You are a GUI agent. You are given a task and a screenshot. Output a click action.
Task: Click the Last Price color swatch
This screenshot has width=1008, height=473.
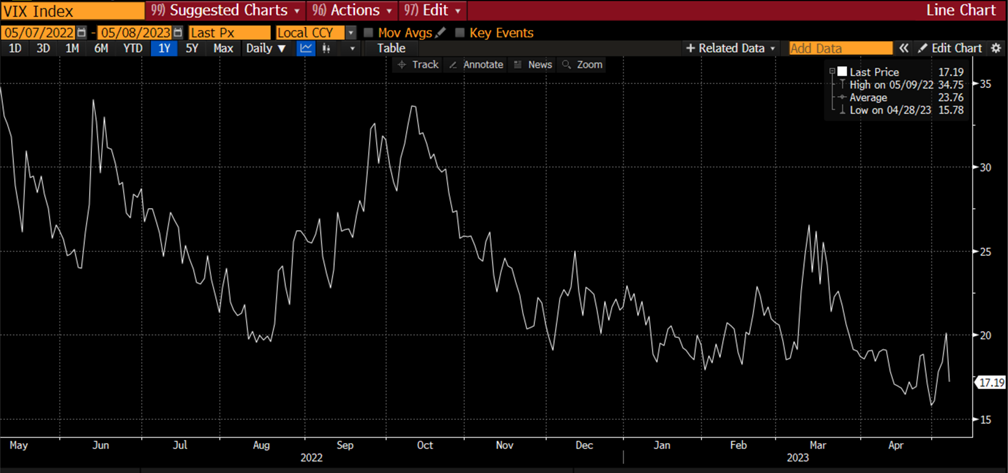[x=842, y=72]
